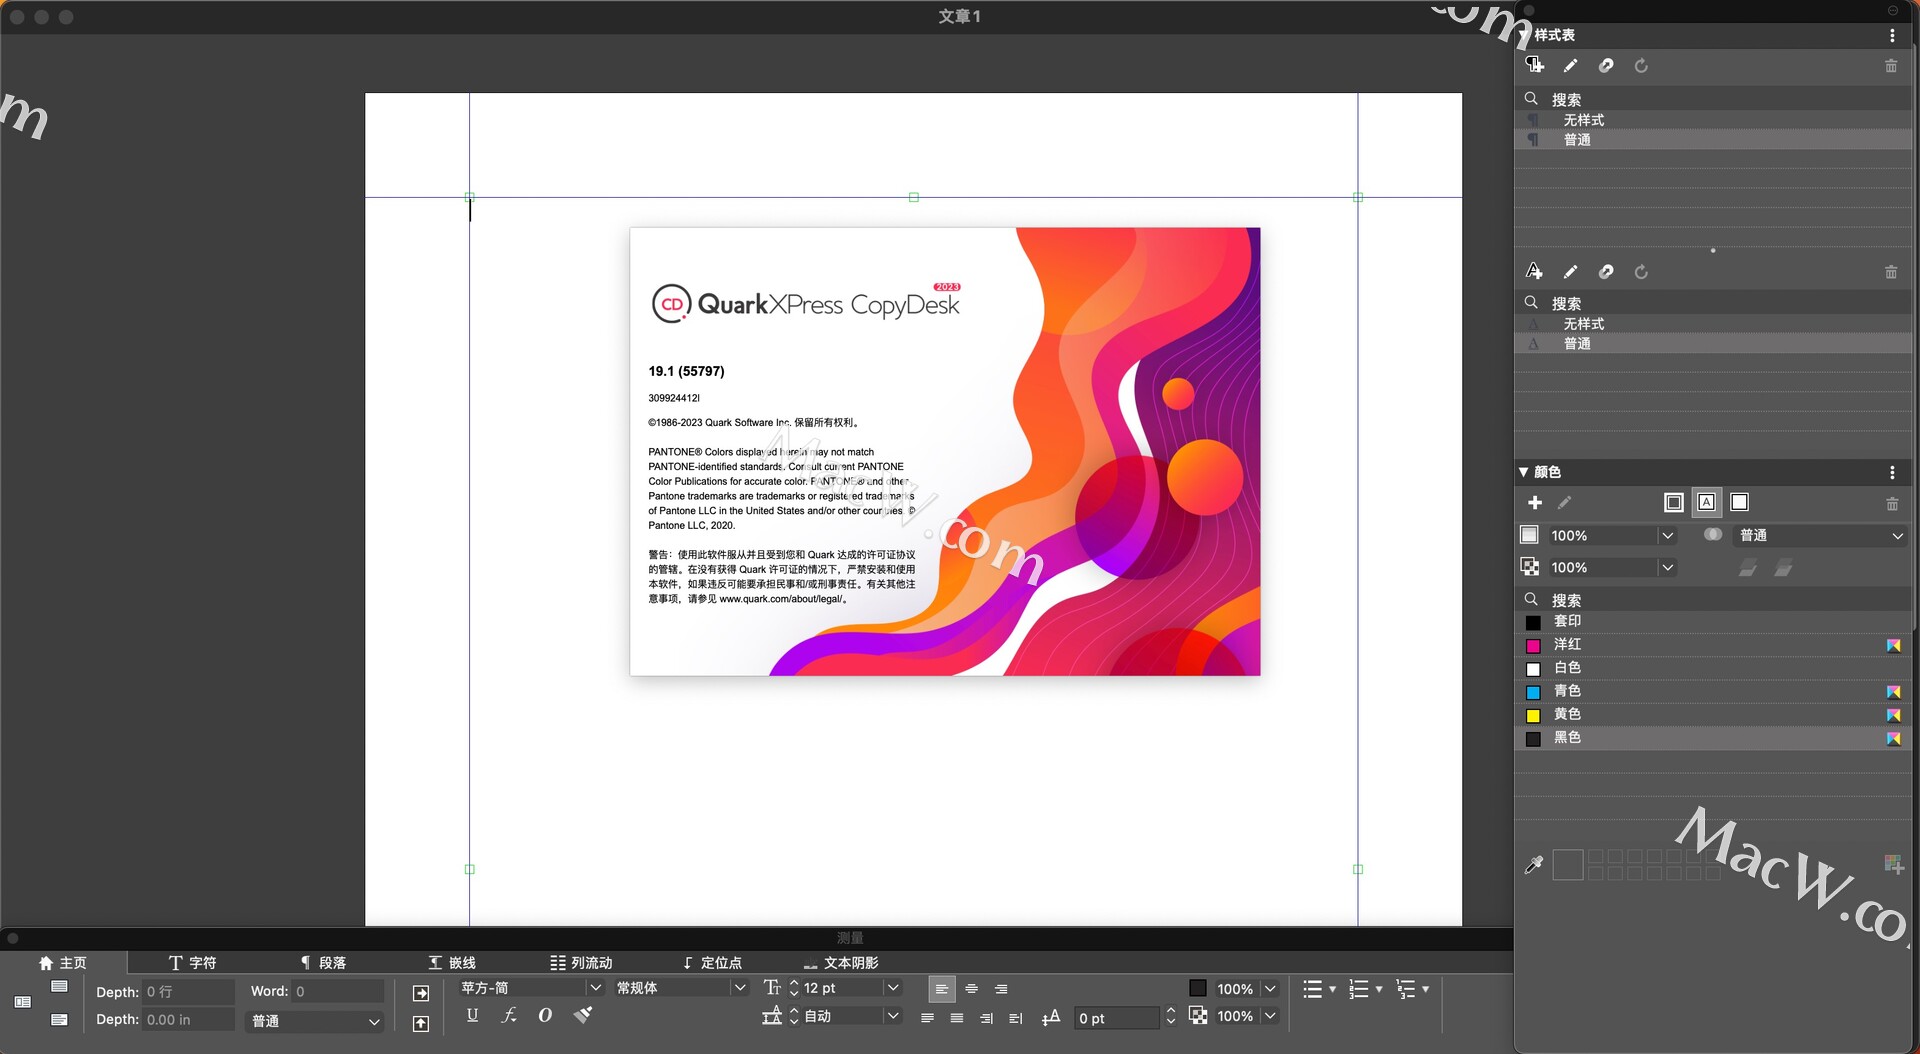
Task: Align text right
Action: 1001,989
